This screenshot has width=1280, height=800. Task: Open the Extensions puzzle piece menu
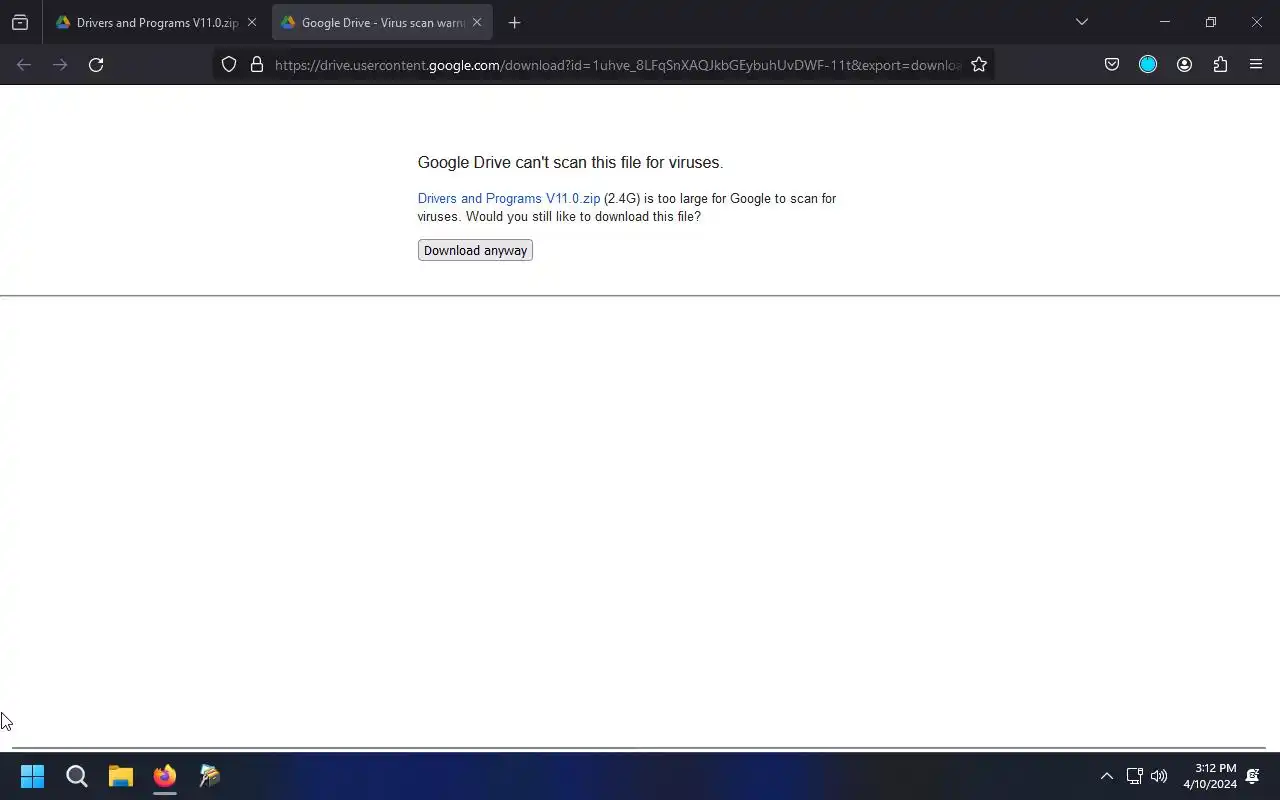(1220, 65)
